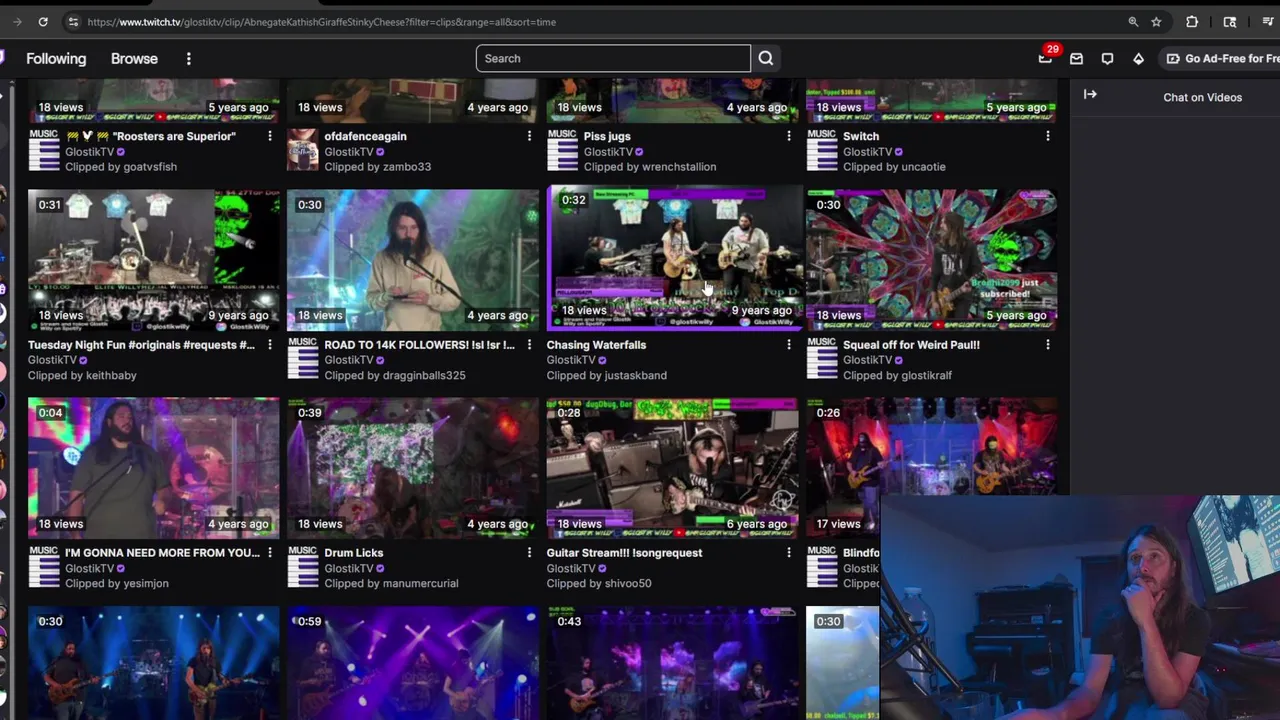Open clipper profile glostikralf

point(926,375)
